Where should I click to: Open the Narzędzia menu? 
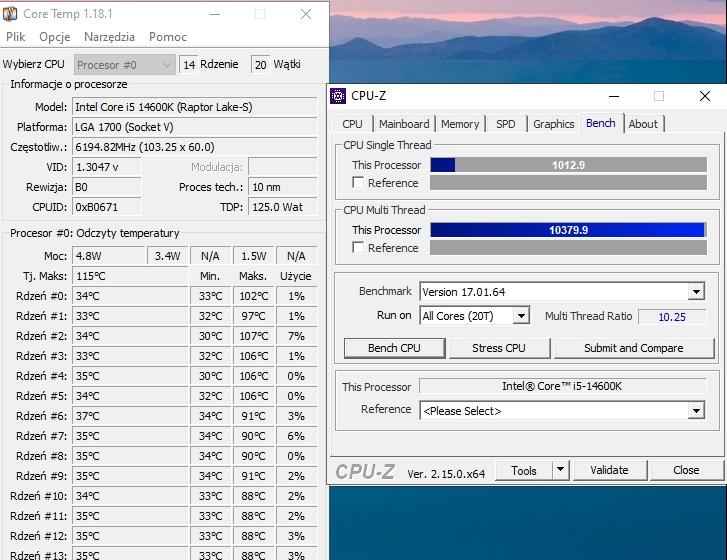click(109, 37)
